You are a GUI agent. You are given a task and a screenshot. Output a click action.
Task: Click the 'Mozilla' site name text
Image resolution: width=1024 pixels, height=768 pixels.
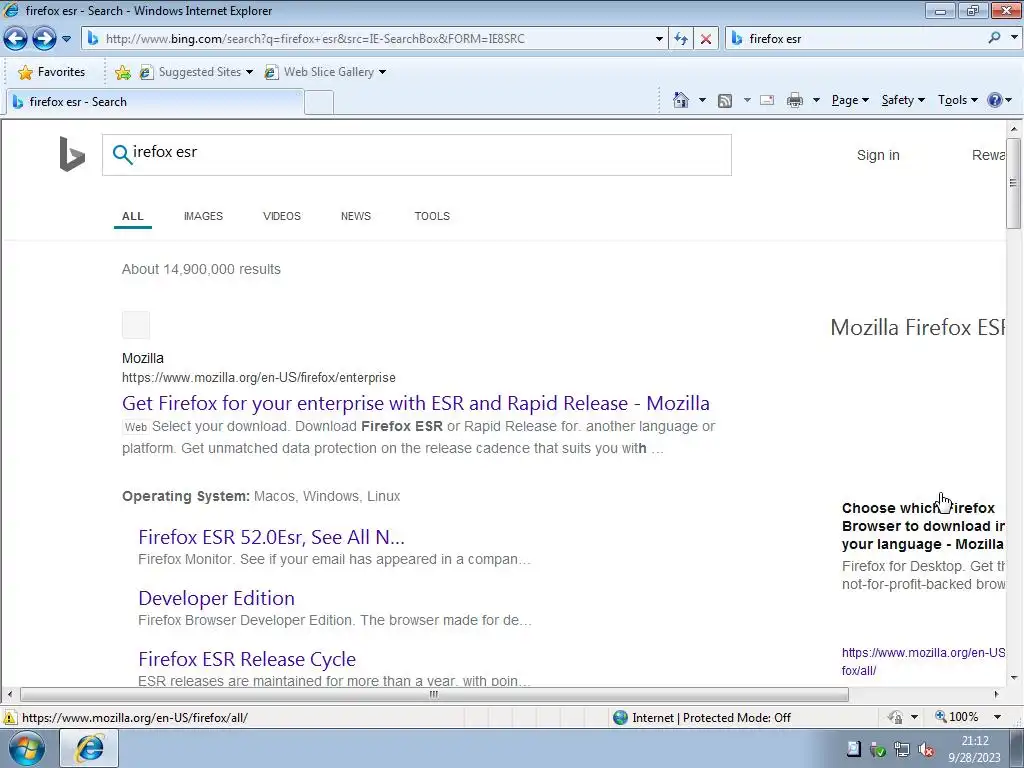click(142, 358)
